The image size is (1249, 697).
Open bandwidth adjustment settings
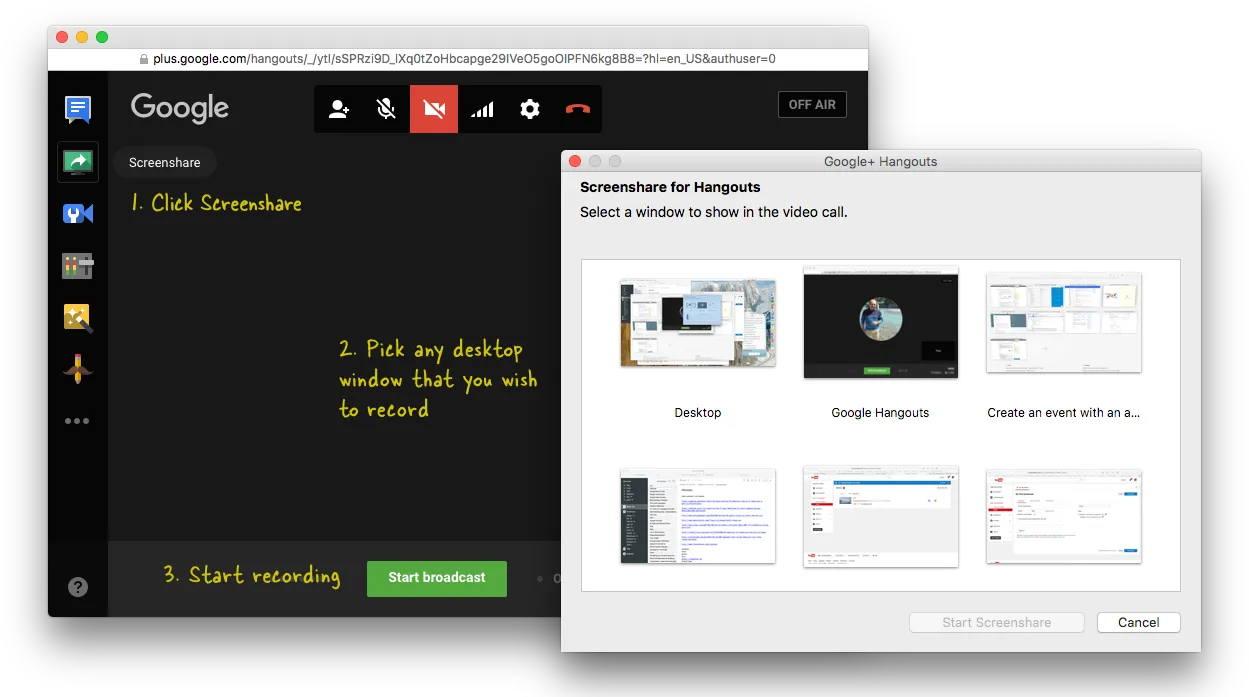(482, 109)
